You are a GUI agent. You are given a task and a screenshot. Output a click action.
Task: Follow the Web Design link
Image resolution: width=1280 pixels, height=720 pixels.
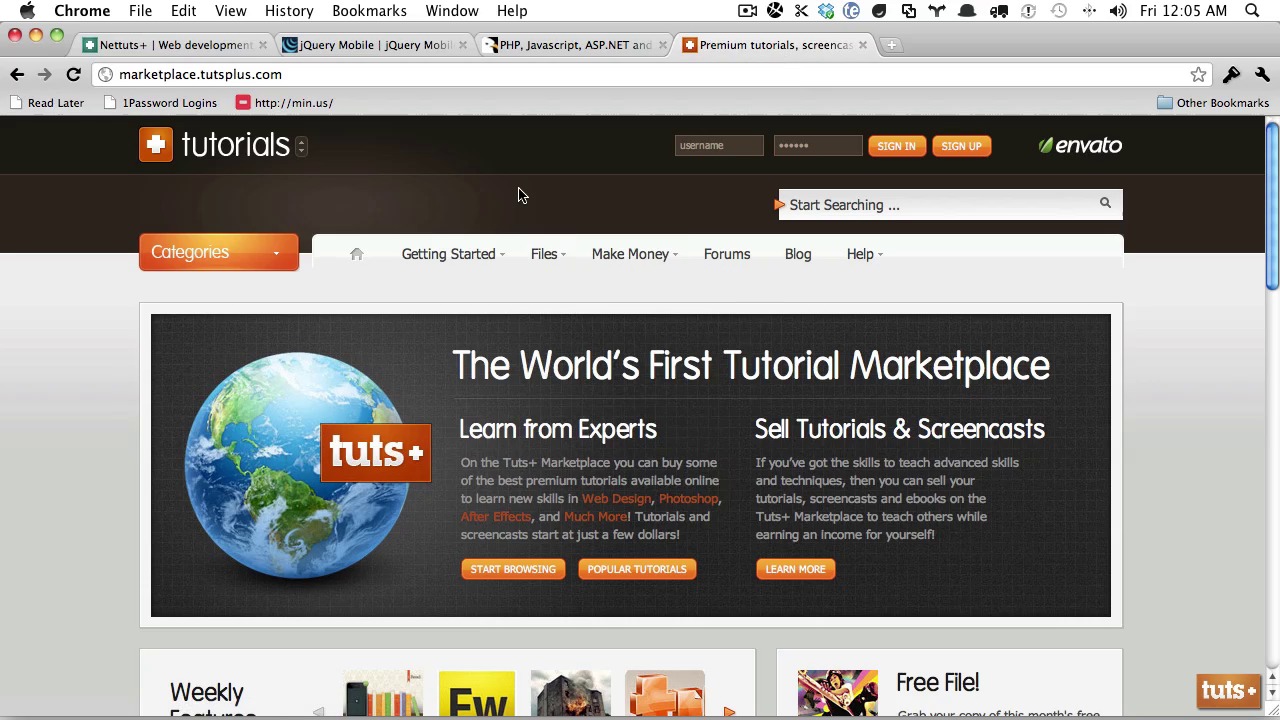pos(616,498)
